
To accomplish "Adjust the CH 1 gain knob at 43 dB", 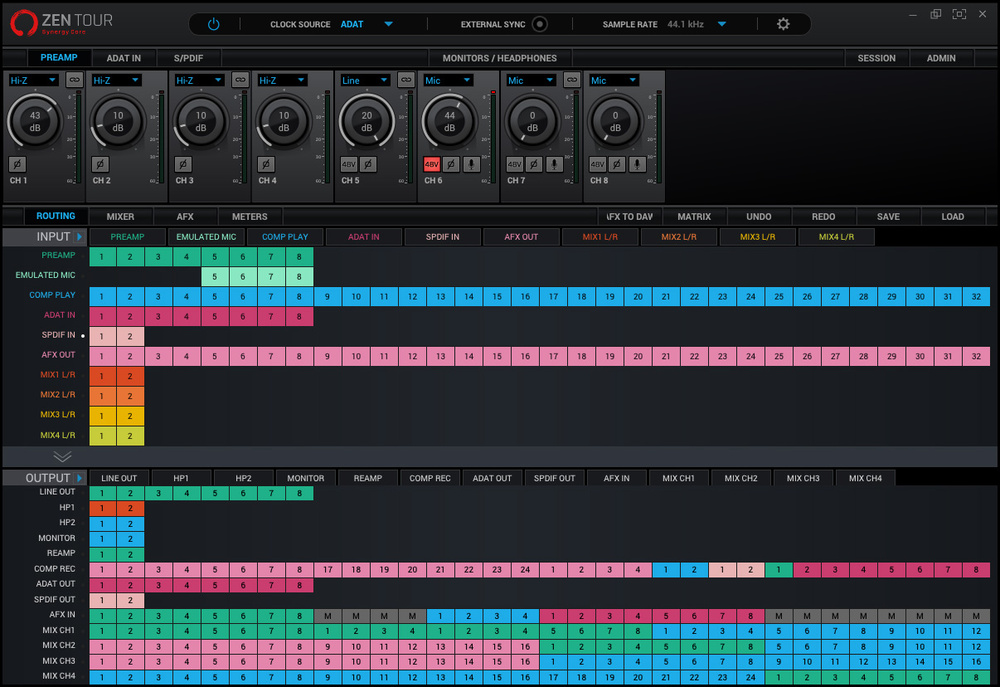I will (35, 122).
